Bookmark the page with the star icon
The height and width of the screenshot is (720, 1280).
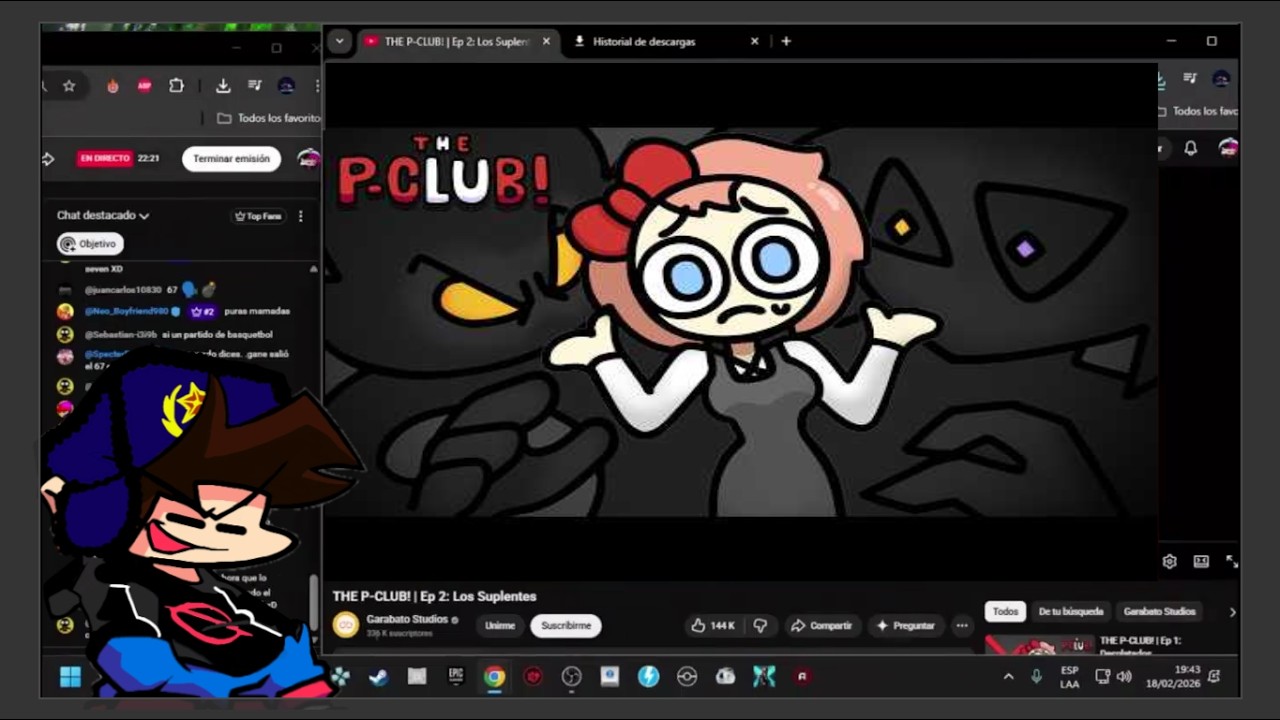69,86
